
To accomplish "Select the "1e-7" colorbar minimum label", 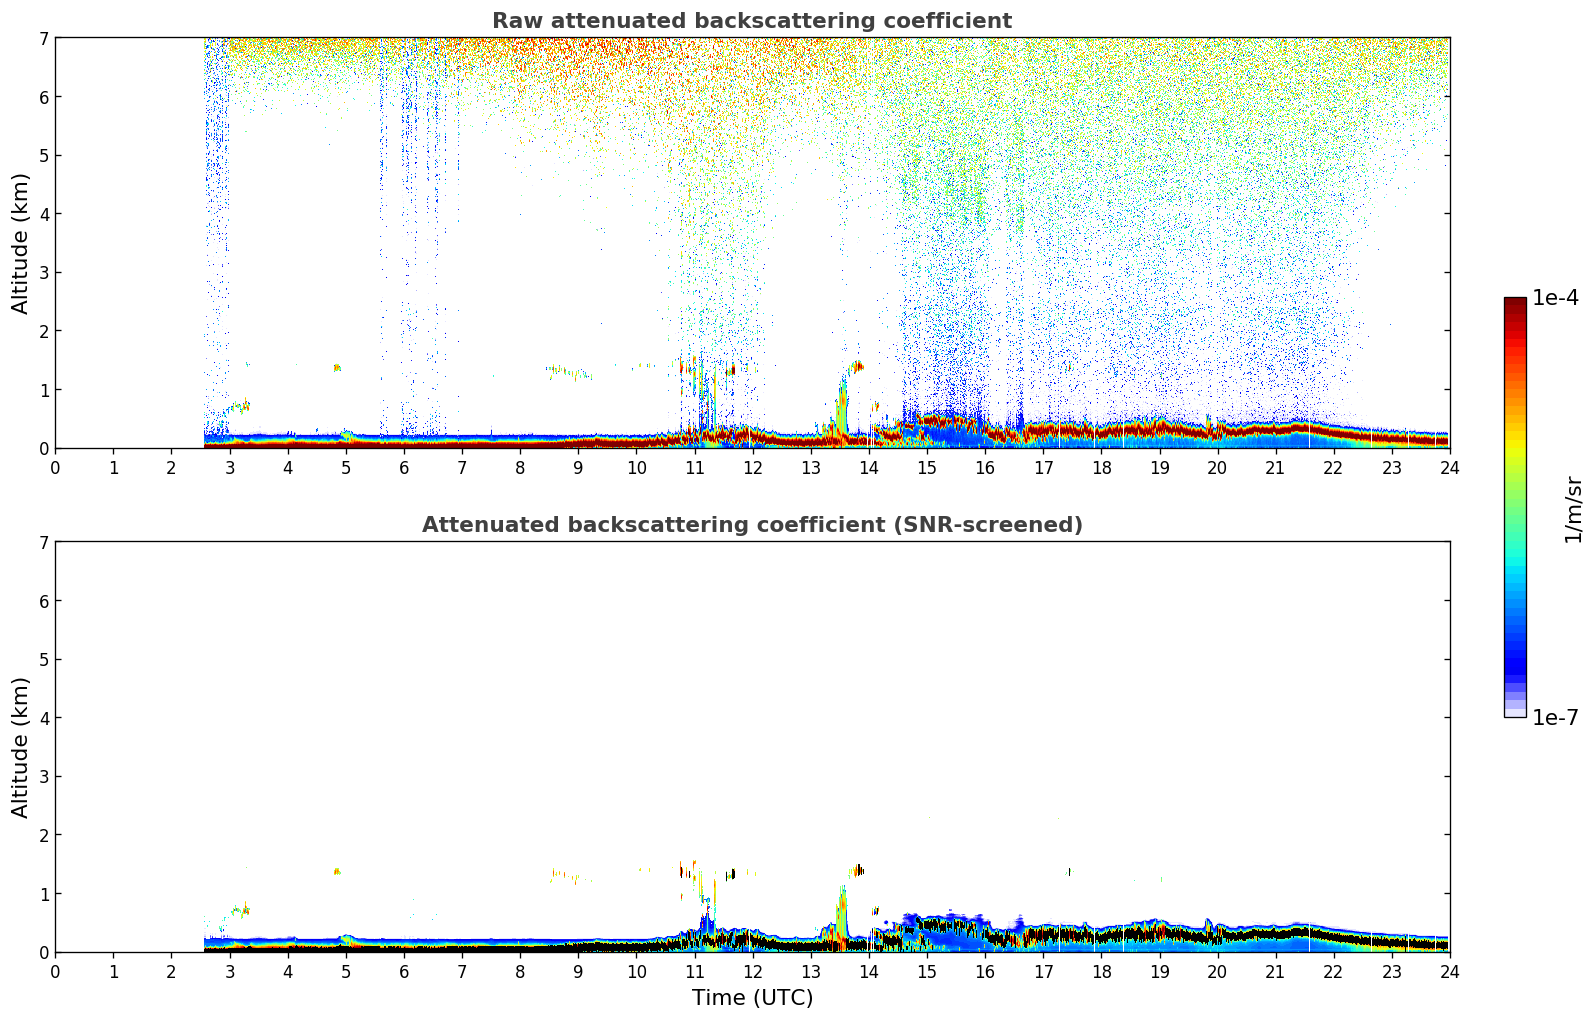I will [x=1556, y=718].
